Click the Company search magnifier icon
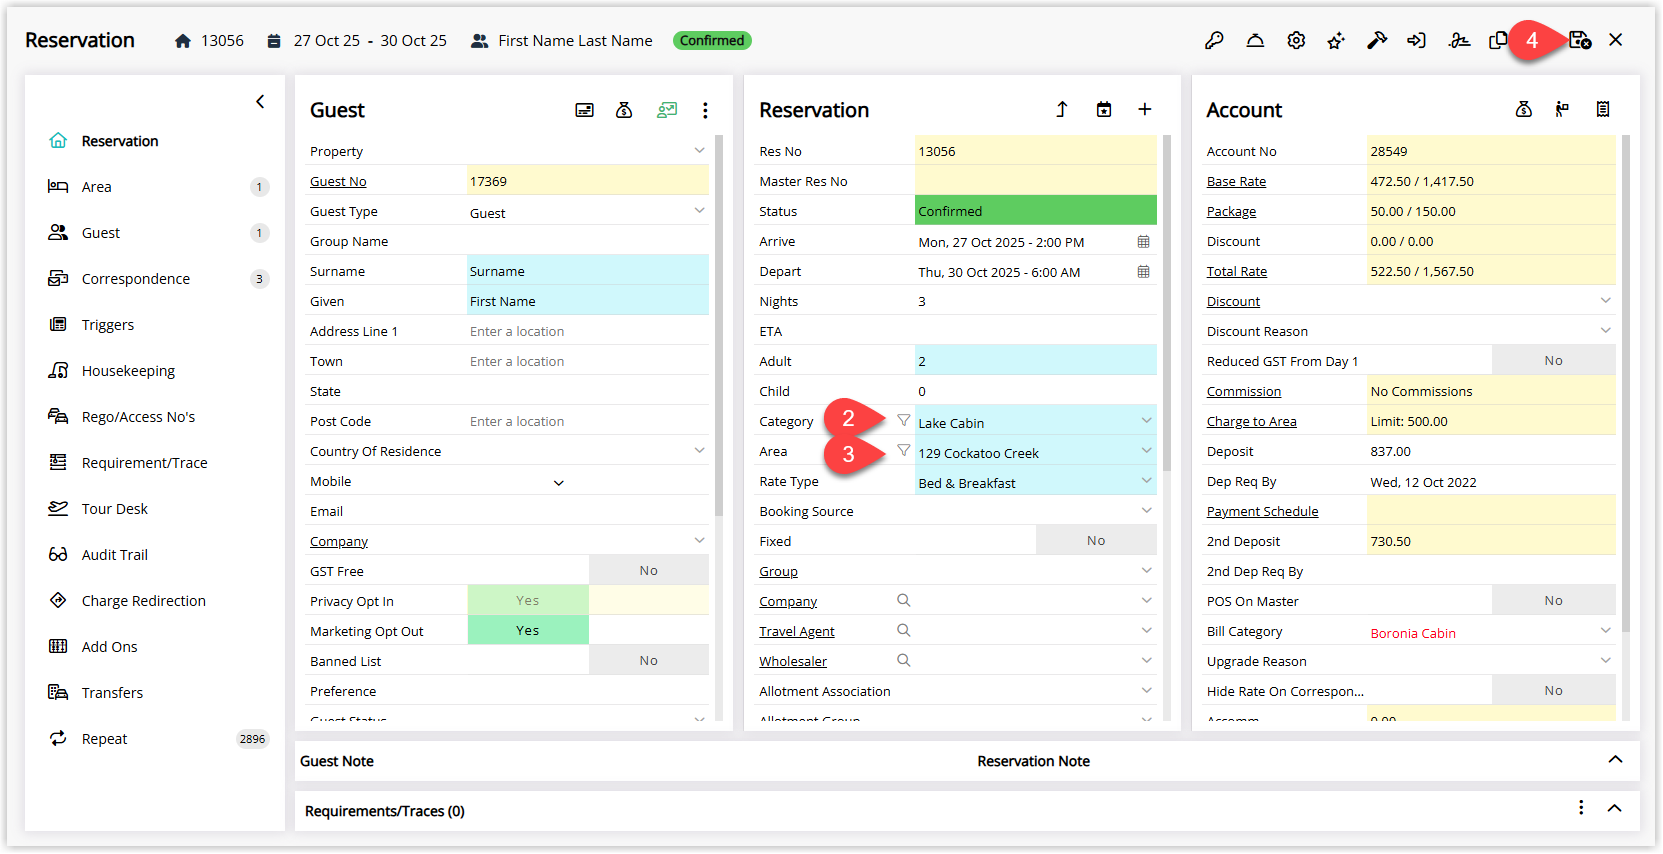1663x854 pixels. (904, 600)
